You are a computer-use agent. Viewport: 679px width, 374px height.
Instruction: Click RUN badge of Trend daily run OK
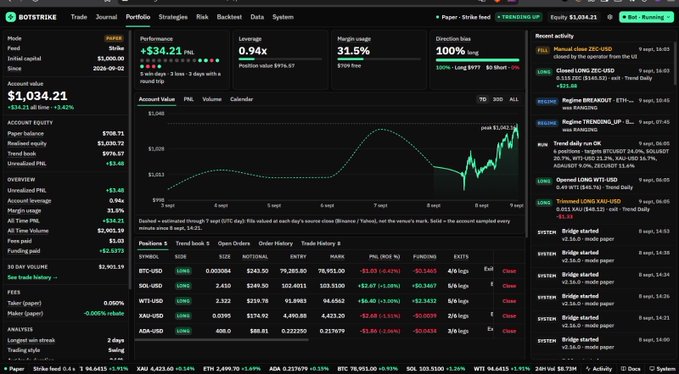coord(543,145)
